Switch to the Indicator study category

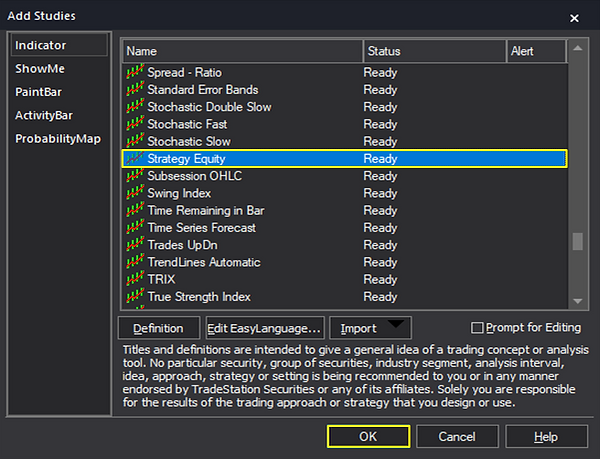[x=59, y=45]
